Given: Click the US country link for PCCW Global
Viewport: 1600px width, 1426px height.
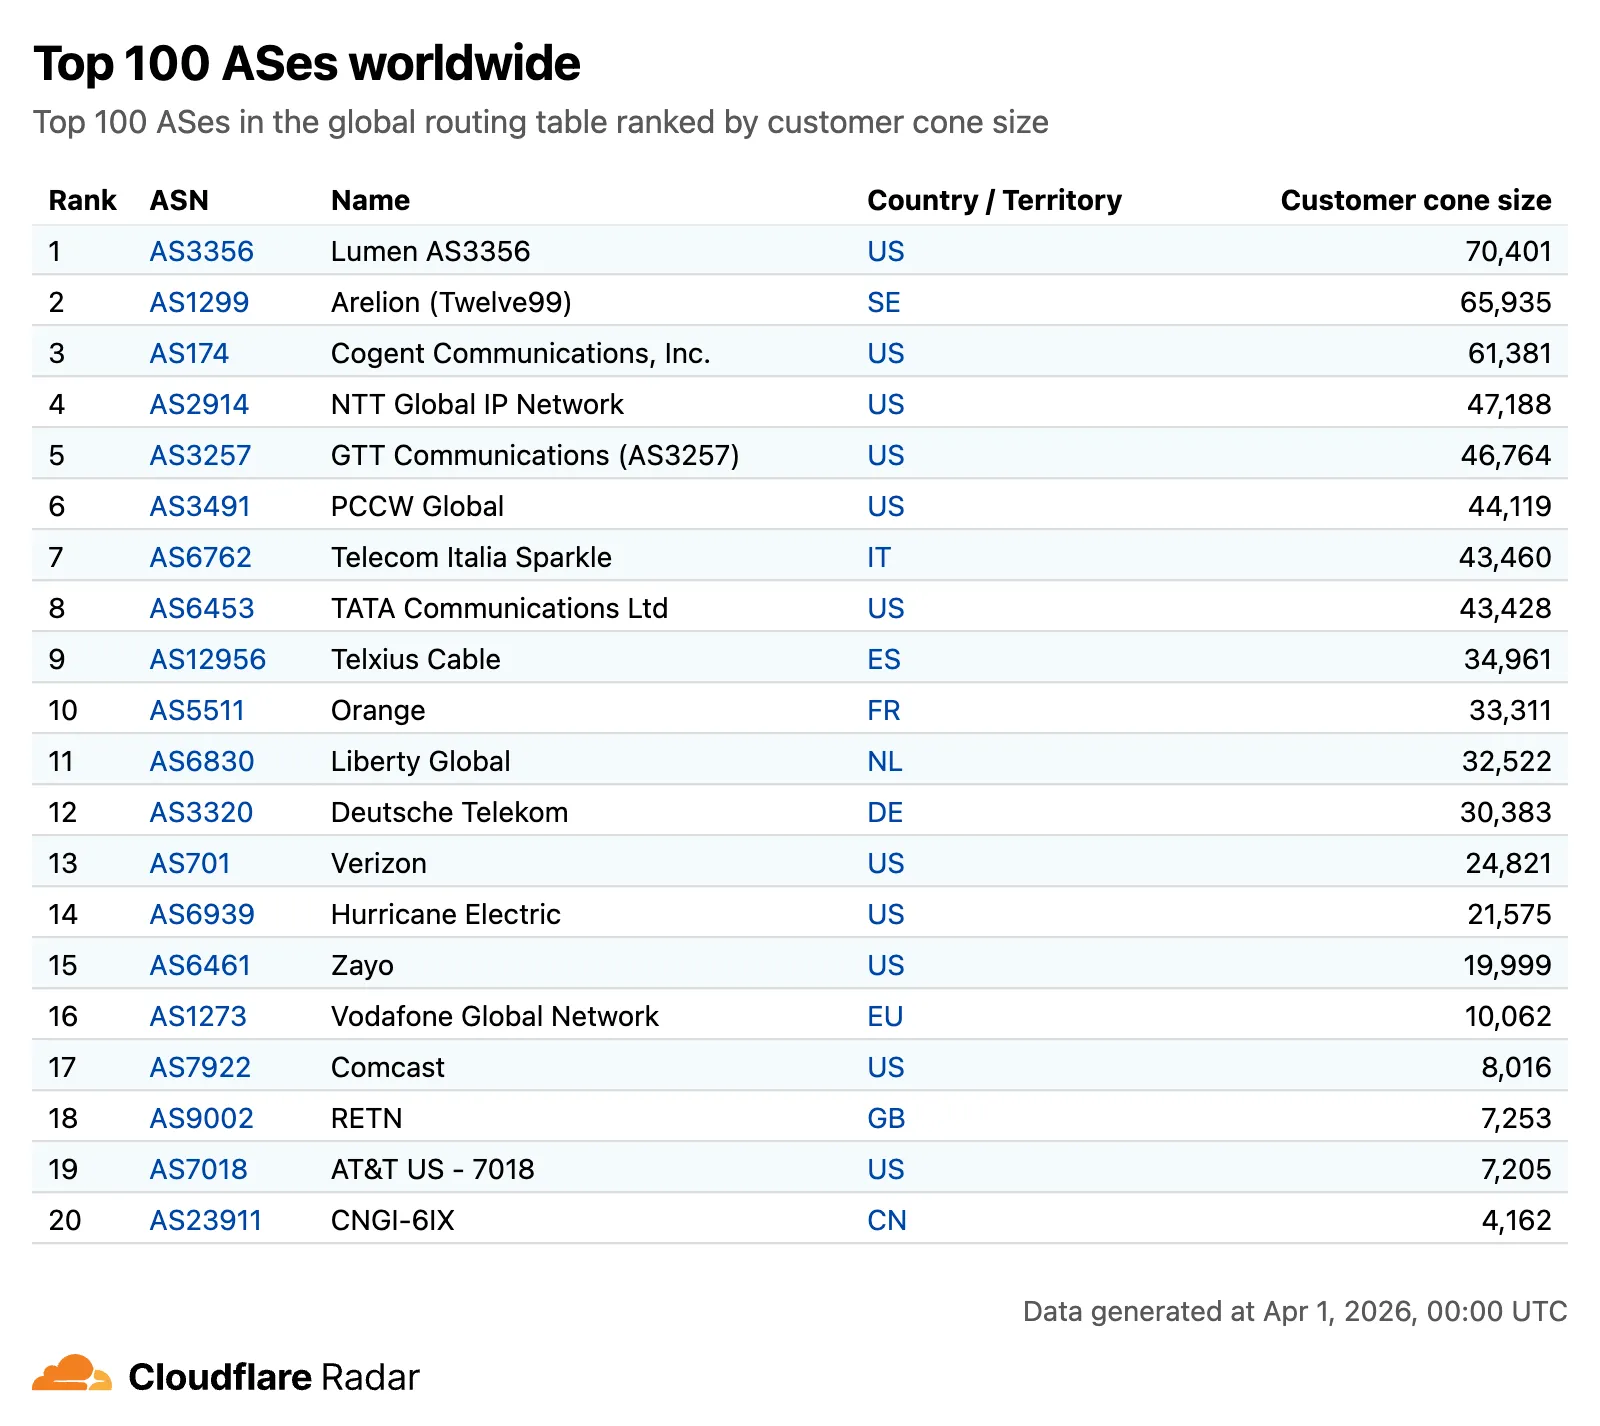Looking at the screenshot, I should pyautogui.click(x=885, y=506).
